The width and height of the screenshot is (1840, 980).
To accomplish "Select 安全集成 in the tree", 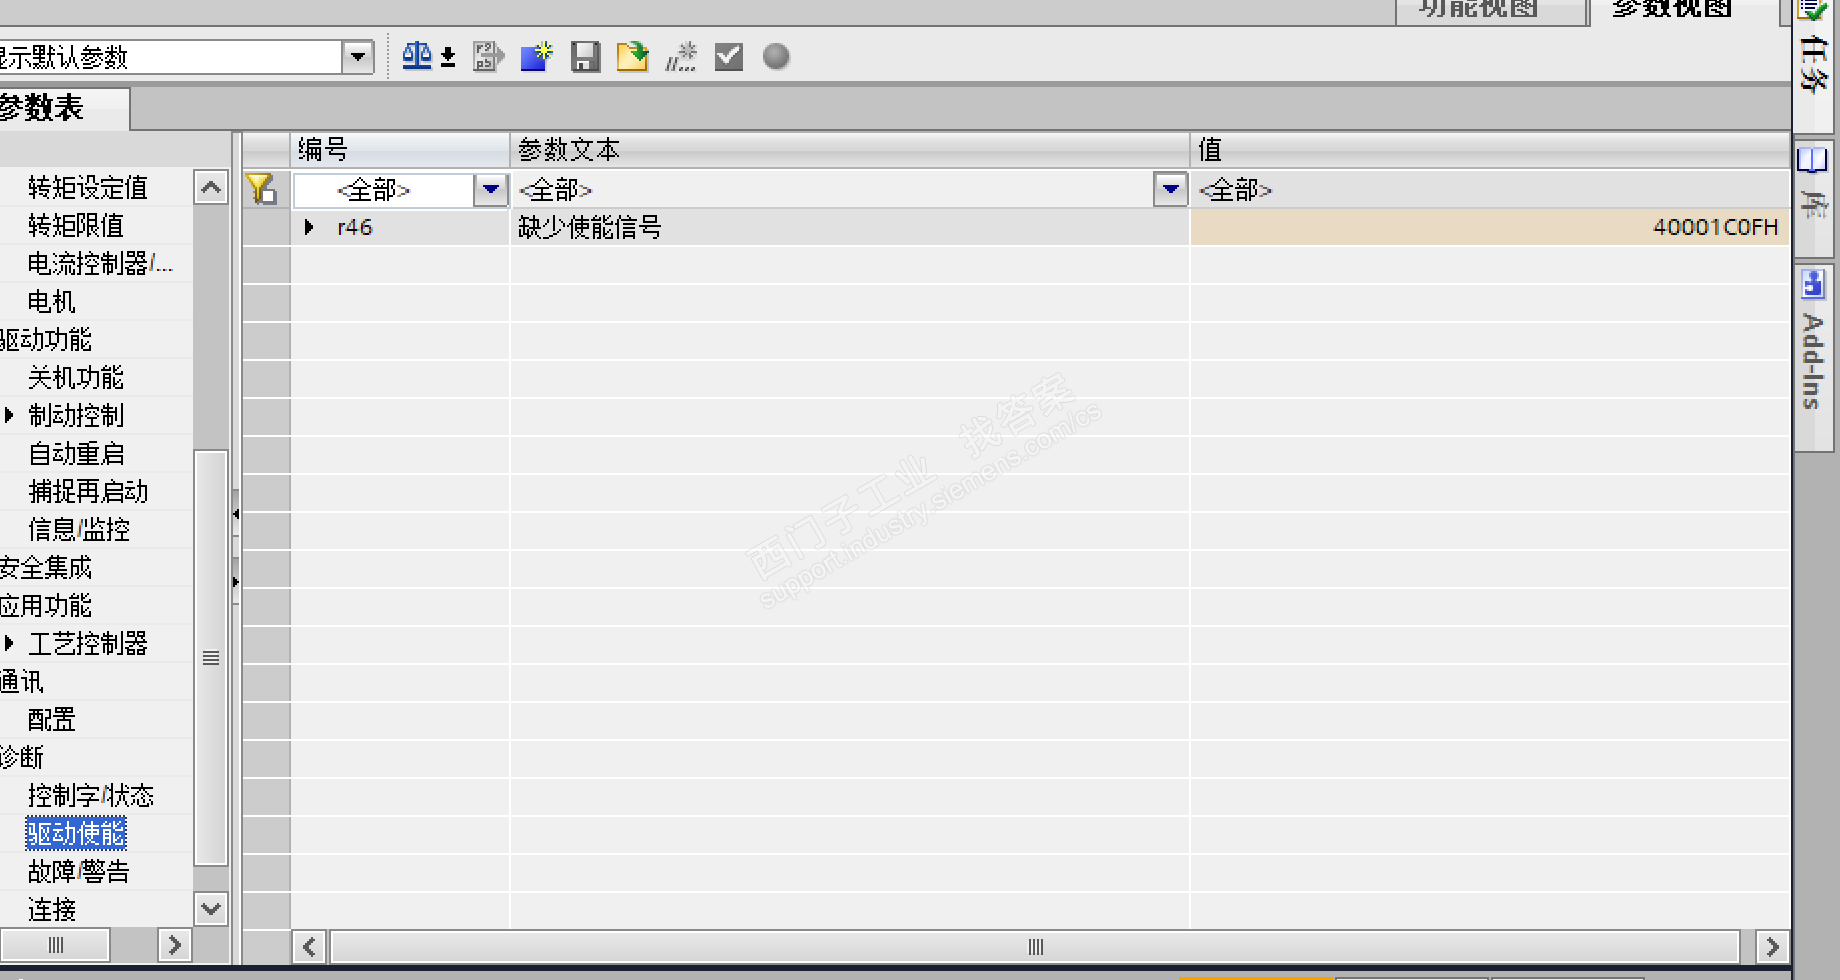I will coord(46,567).
